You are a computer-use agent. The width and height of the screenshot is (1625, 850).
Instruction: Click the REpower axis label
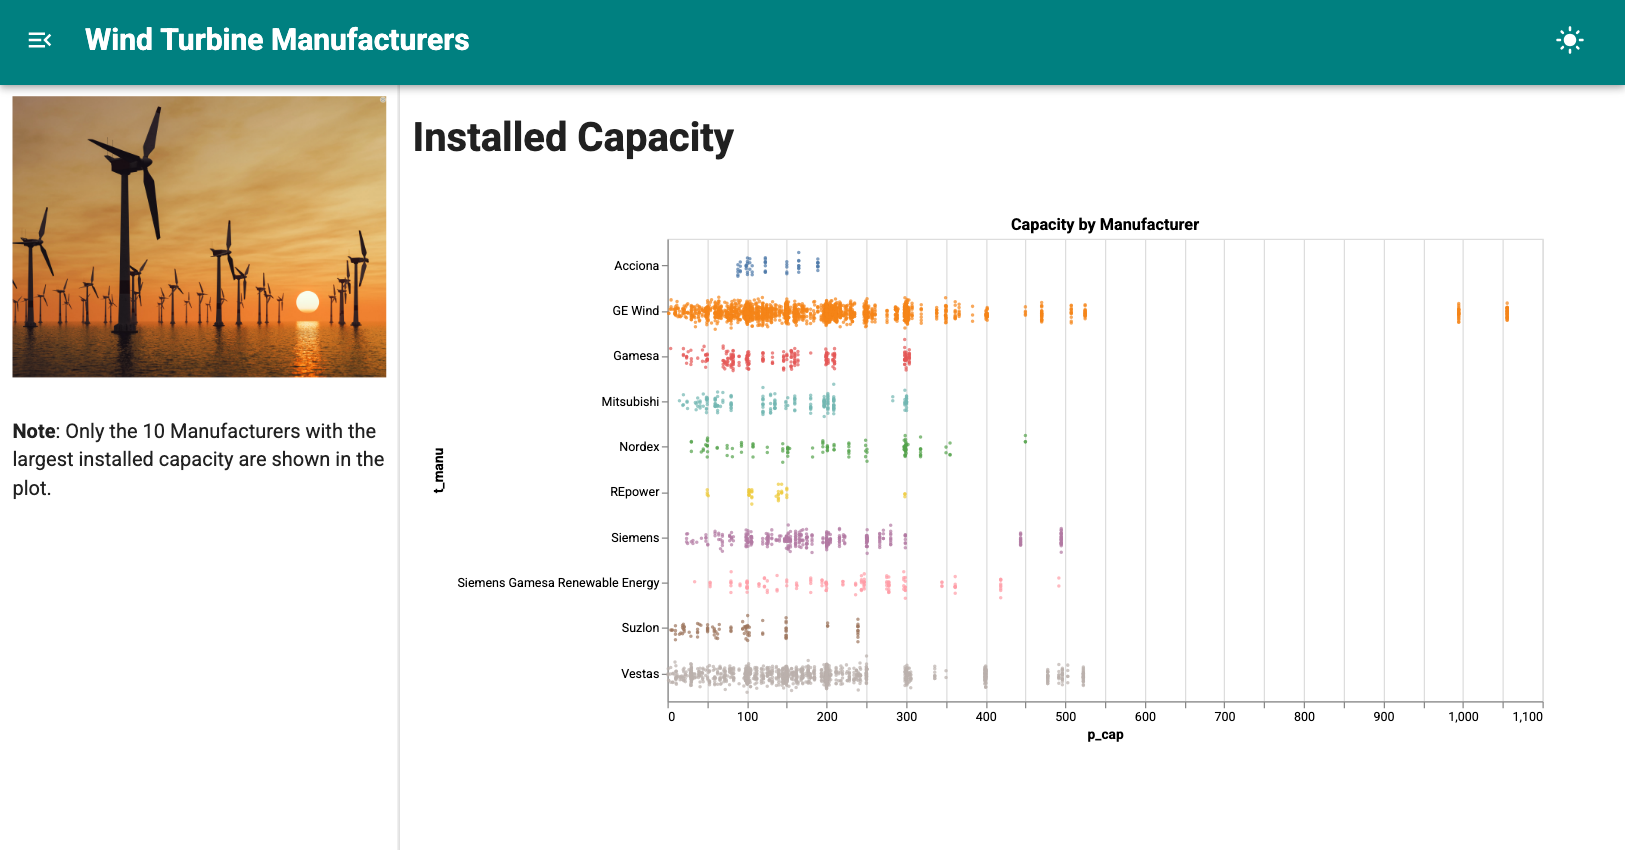click(635, 492)
